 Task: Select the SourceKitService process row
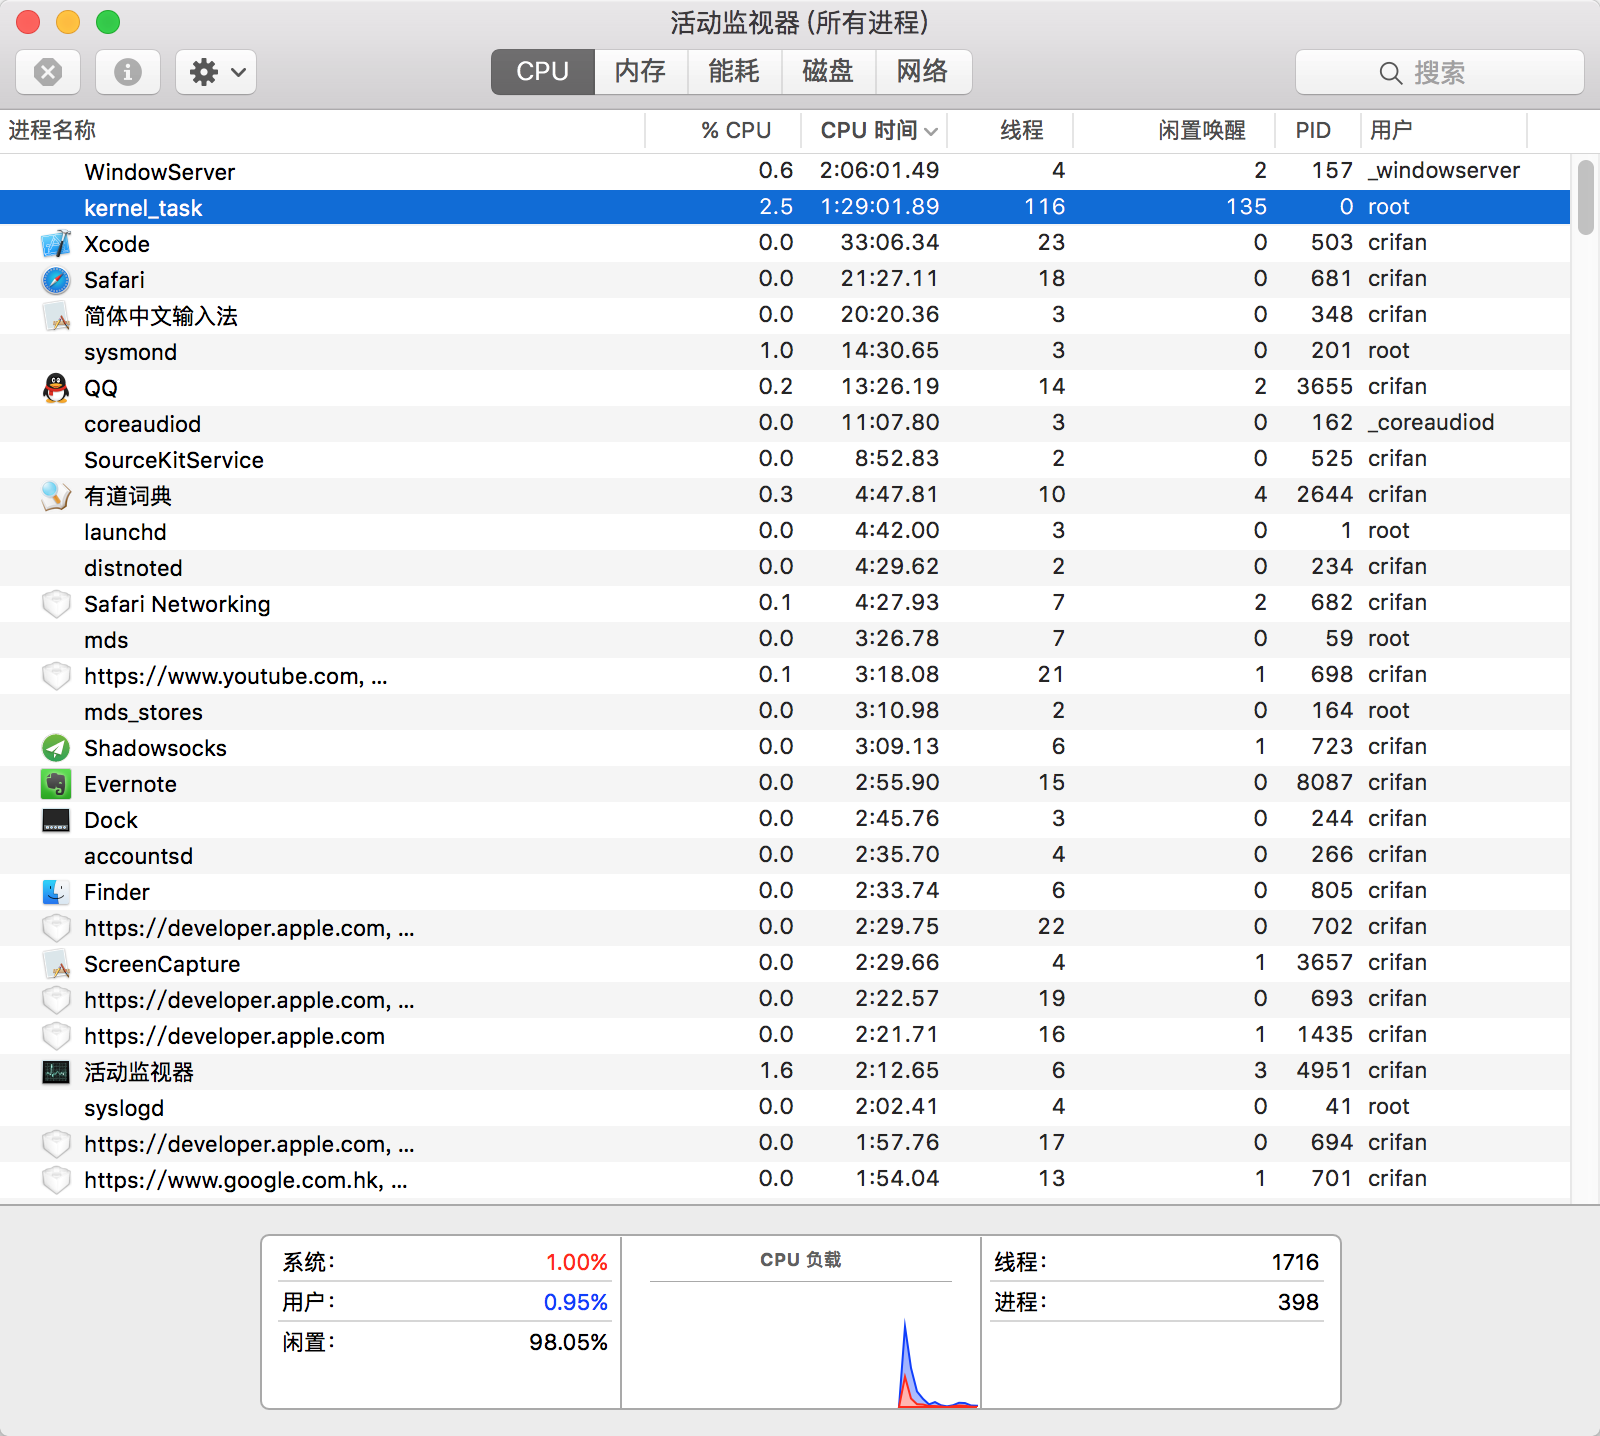click(785, 460)
